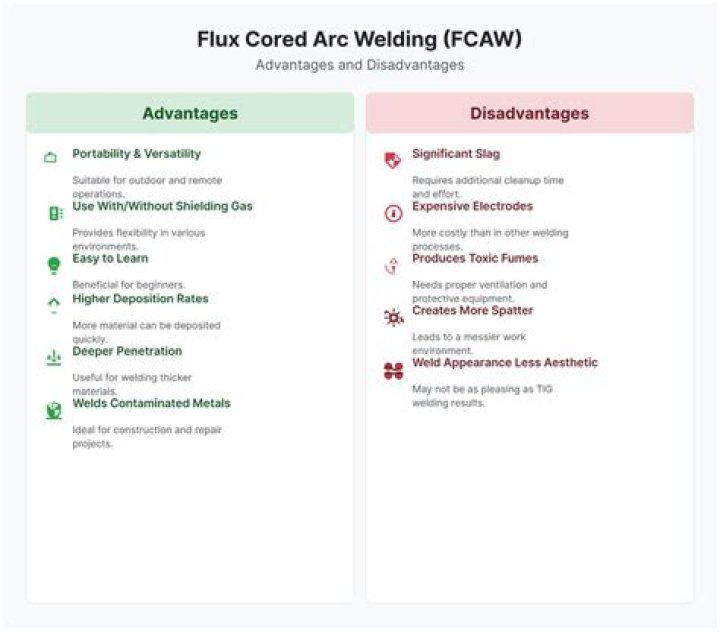Click the Deeper Penetration icon

tap(54, 358)
